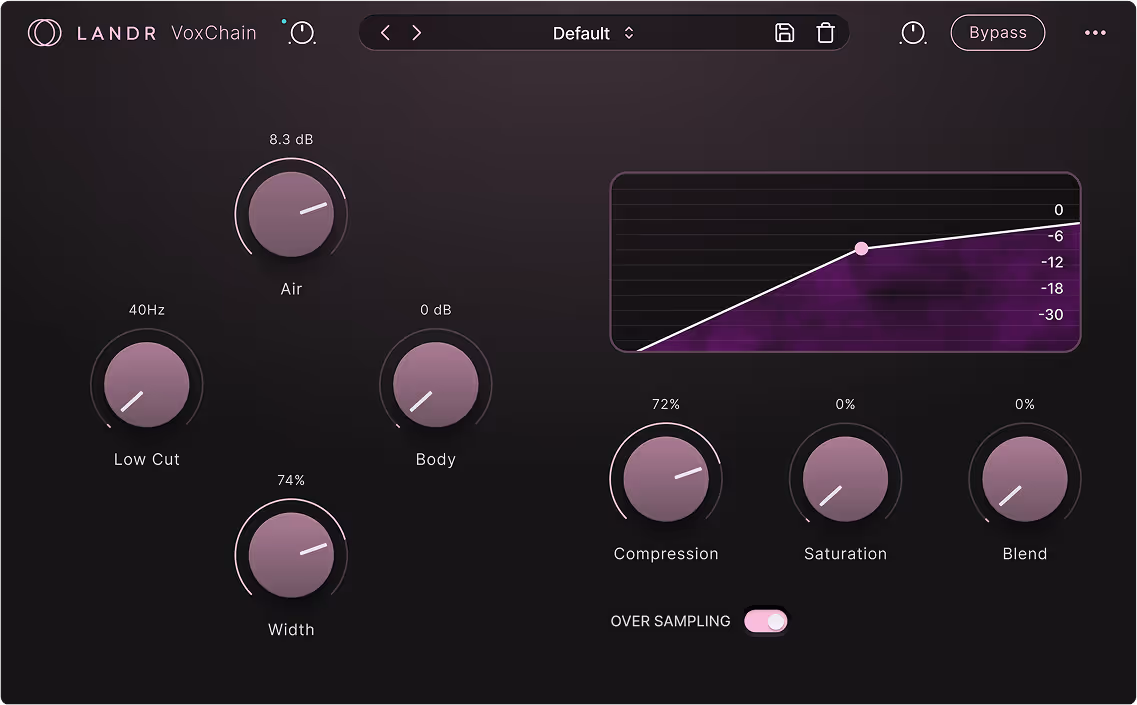
Task: Open the Default preset dropdown
Action: click(x=593, y=33)
